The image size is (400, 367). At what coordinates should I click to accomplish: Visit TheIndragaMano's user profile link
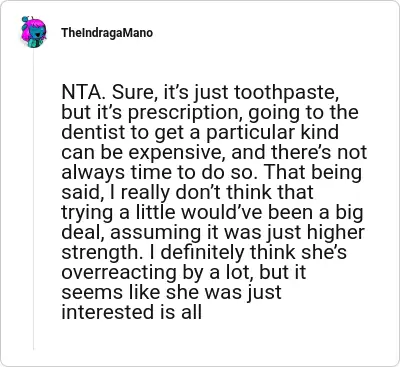coord(107,33)
